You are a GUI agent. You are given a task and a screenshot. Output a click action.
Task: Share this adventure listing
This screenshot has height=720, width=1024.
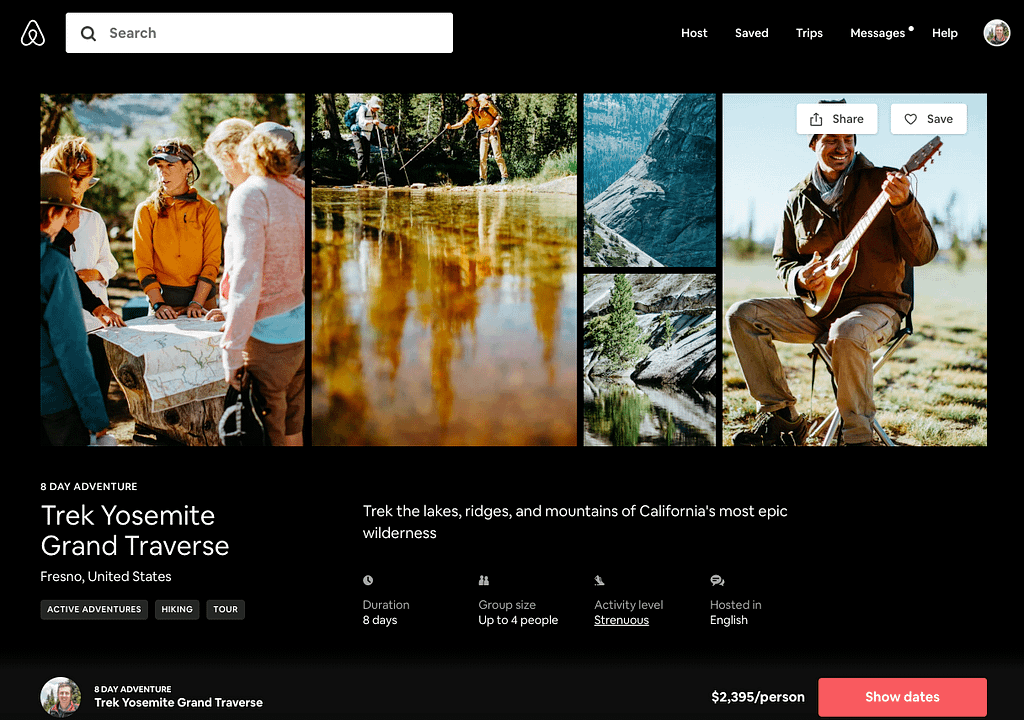(837, 119)
